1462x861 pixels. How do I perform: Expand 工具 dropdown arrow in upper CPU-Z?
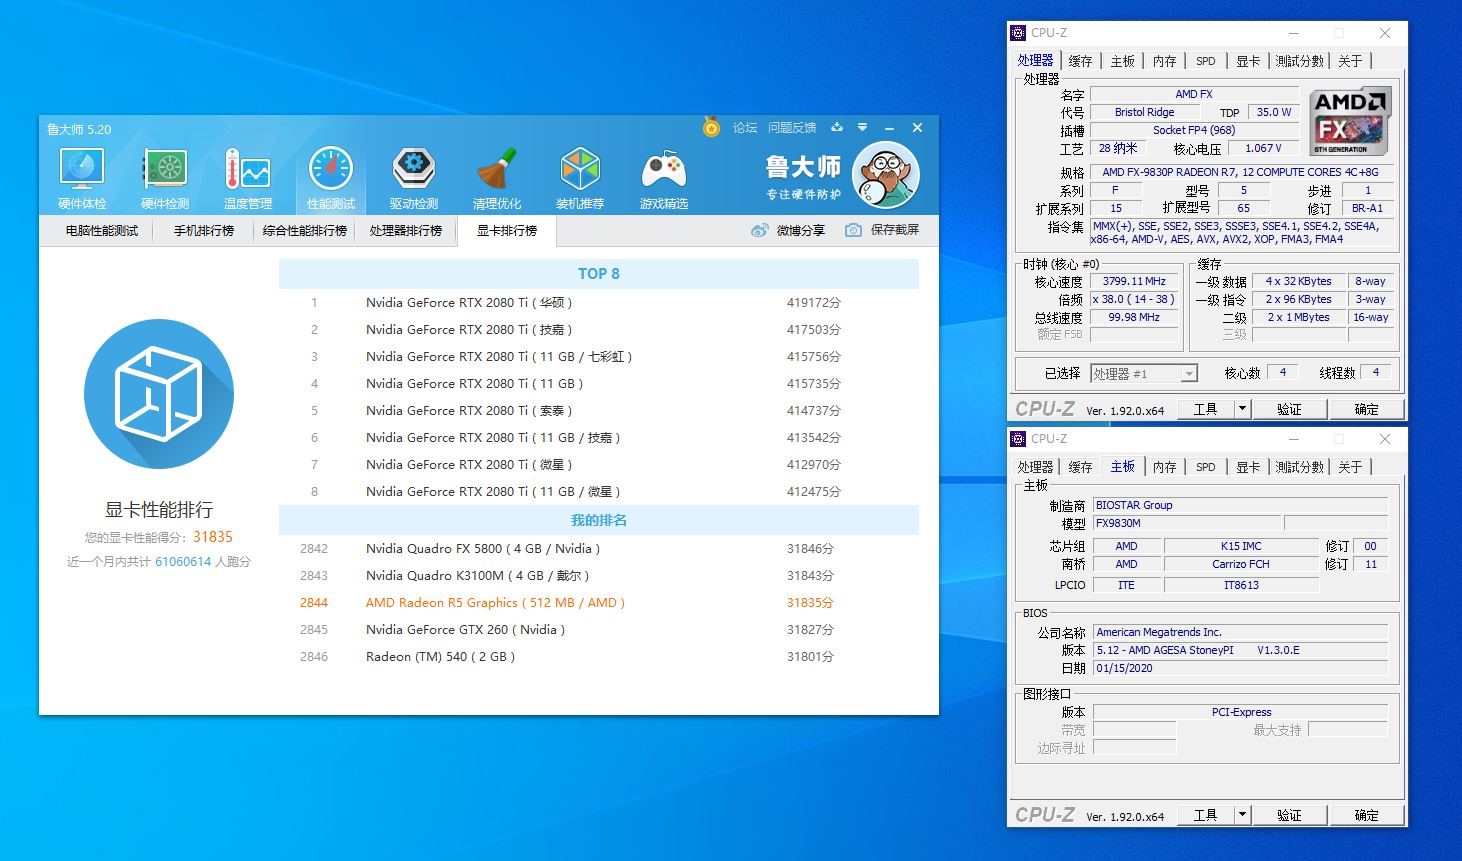[1242, 409]
